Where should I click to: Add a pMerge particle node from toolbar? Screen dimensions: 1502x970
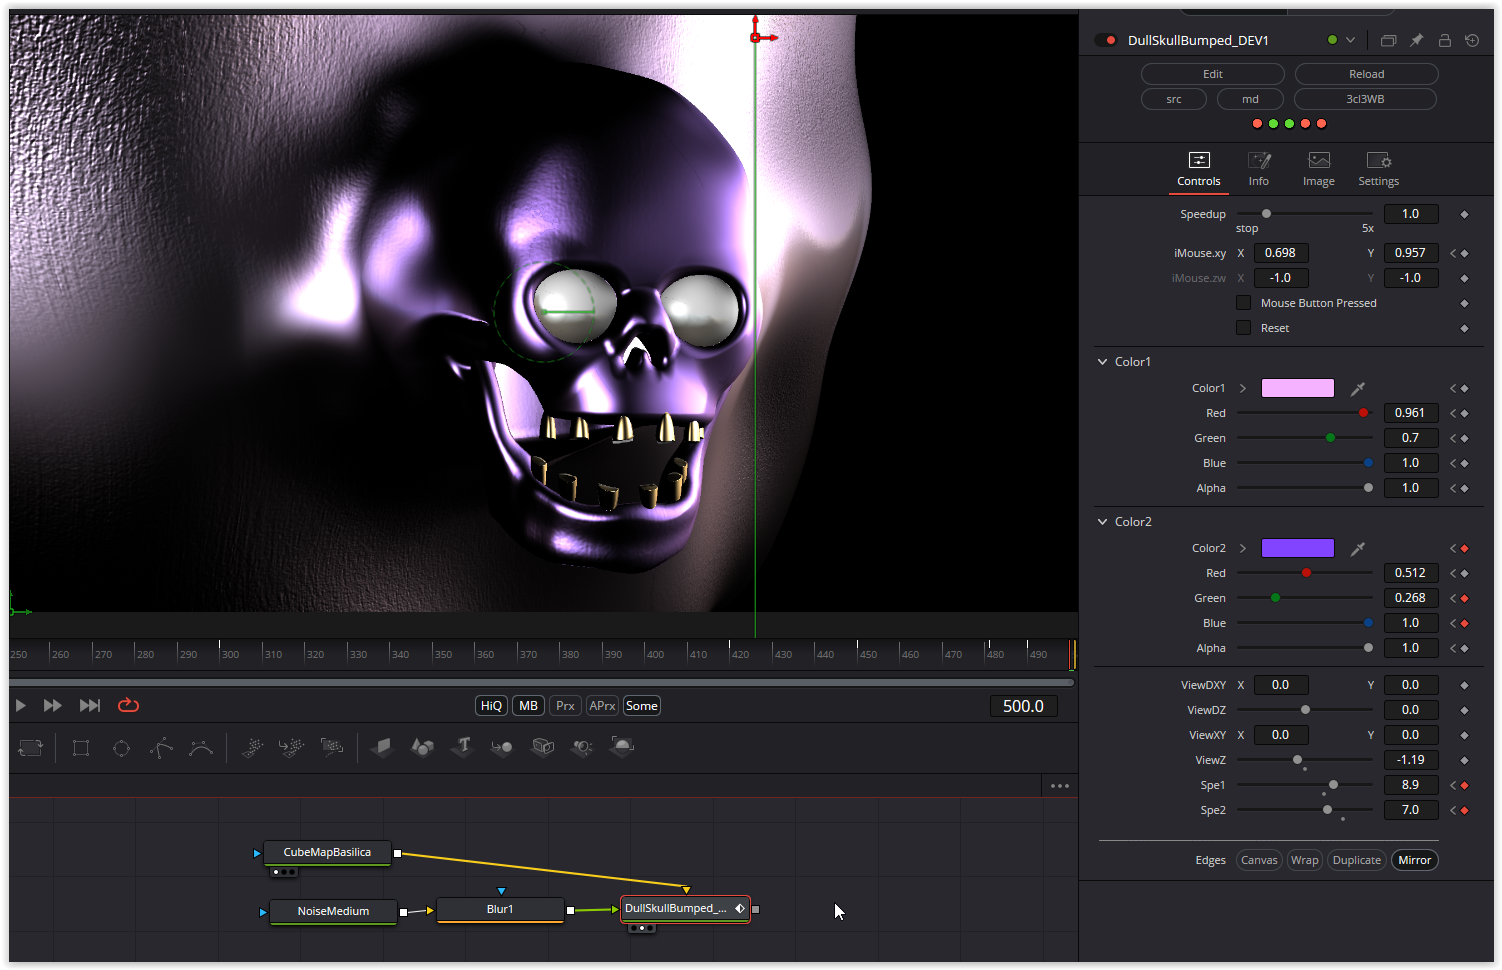[291, 747]
